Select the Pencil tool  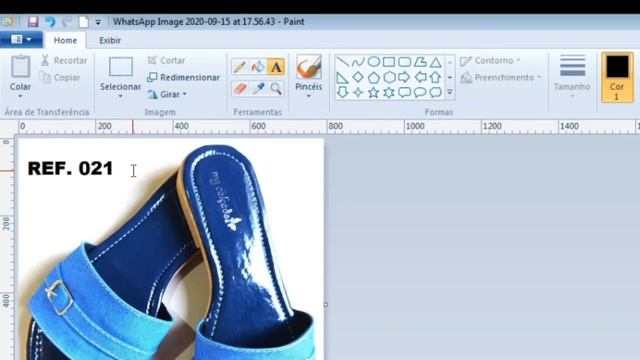(240, 67)
